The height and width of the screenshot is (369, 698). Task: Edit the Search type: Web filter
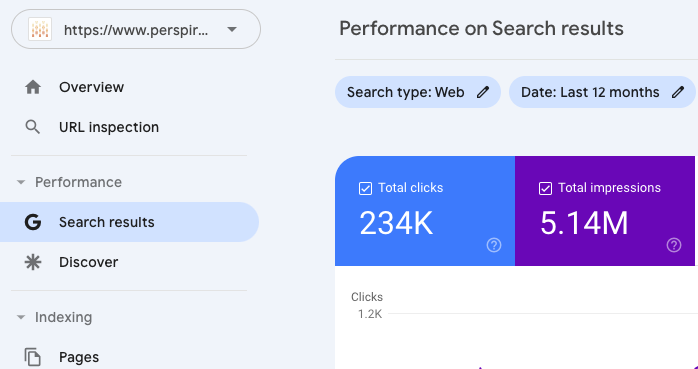pos(418,92)
